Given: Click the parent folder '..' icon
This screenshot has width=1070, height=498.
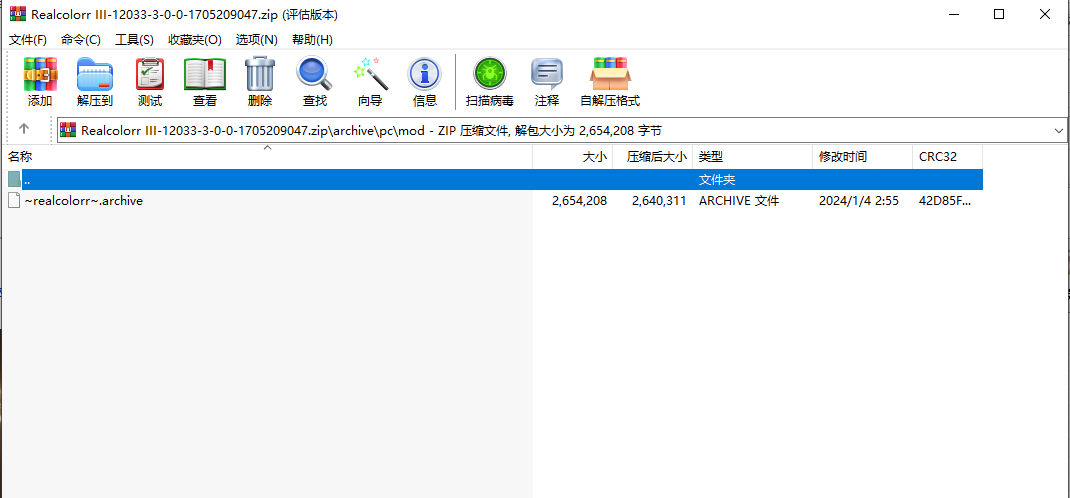Looking at the screenshot, I should [14, 179].
